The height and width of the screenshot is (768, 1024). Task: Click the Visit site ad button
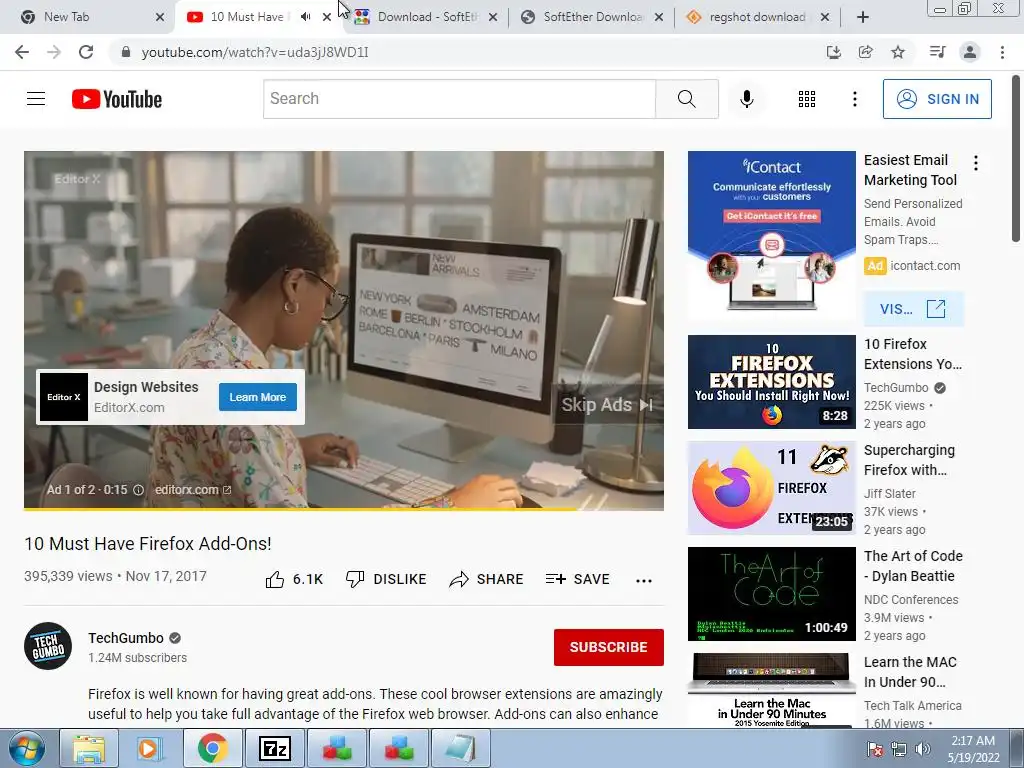pyautogui.click(x=913, y=309)
